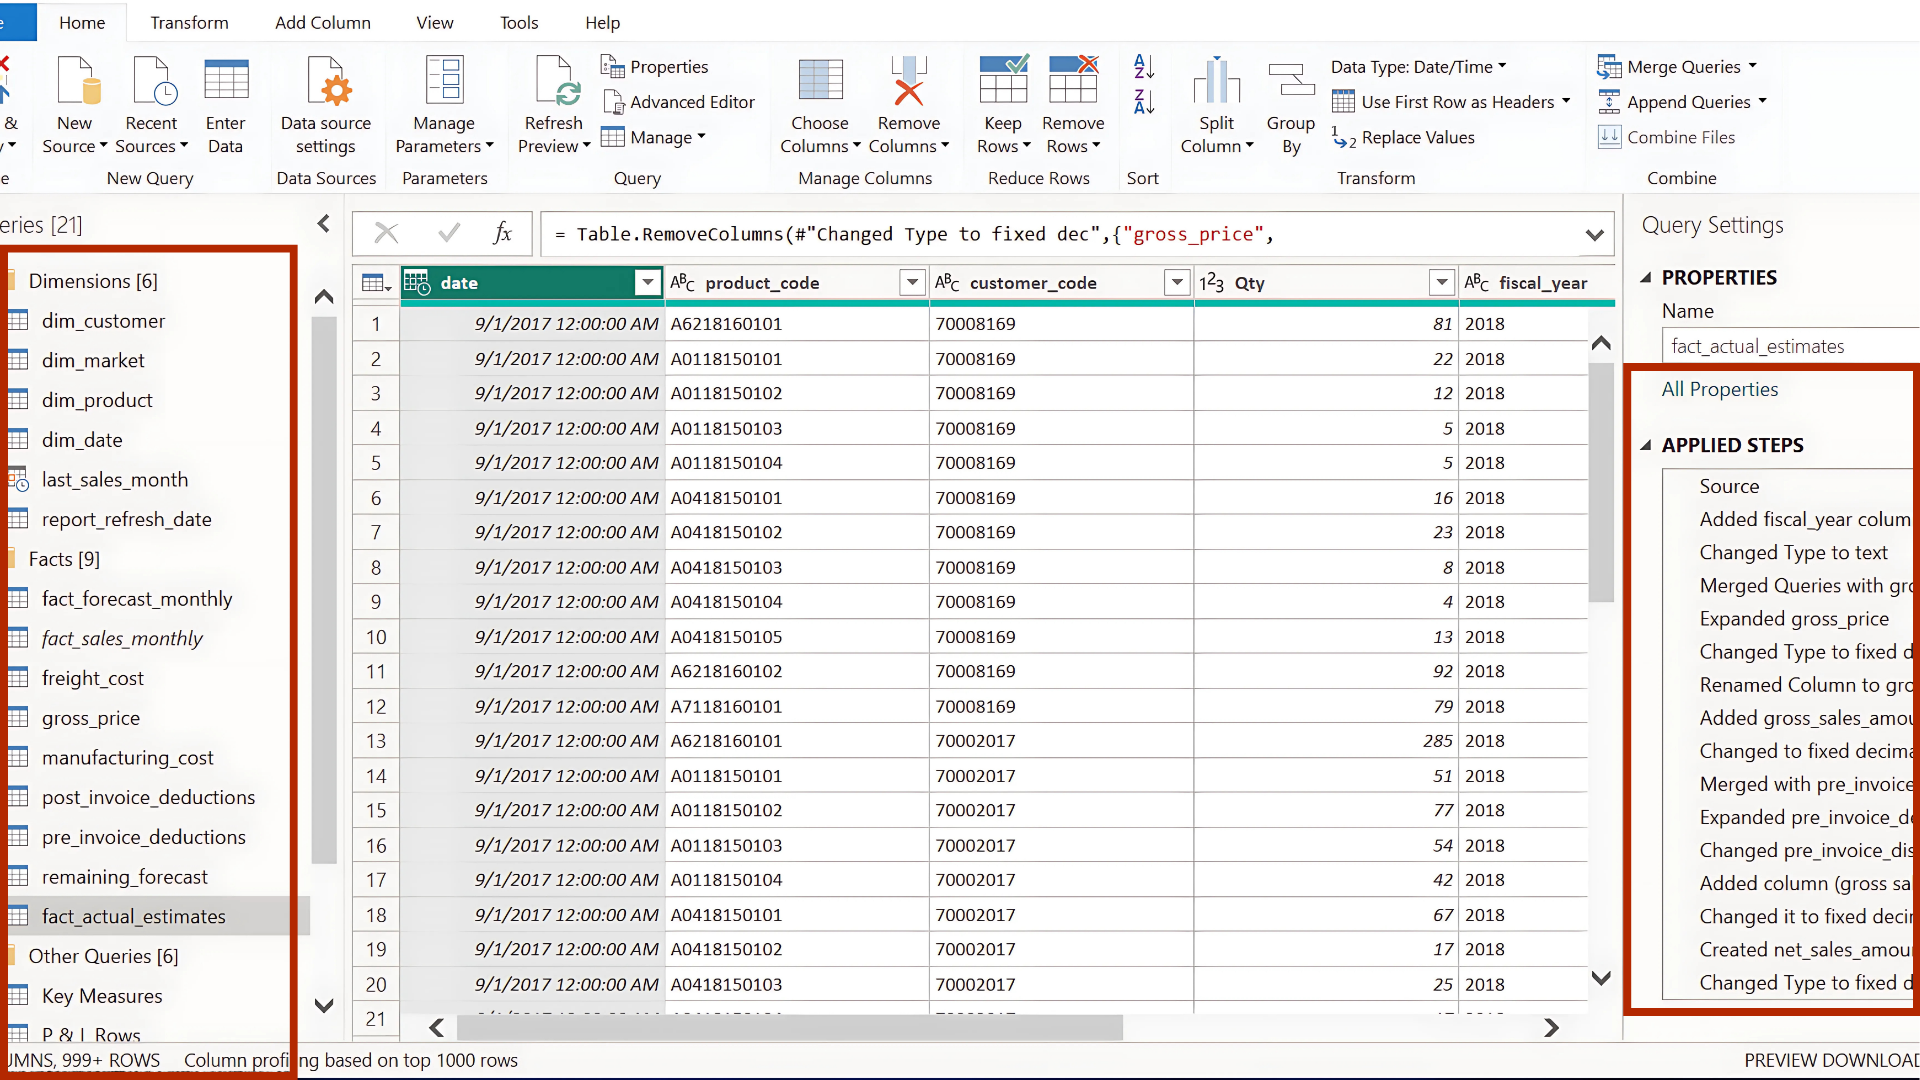Expand the formula bar chevron
The width and height of the screenshot is (1920, 1080).
(1594, 235)
